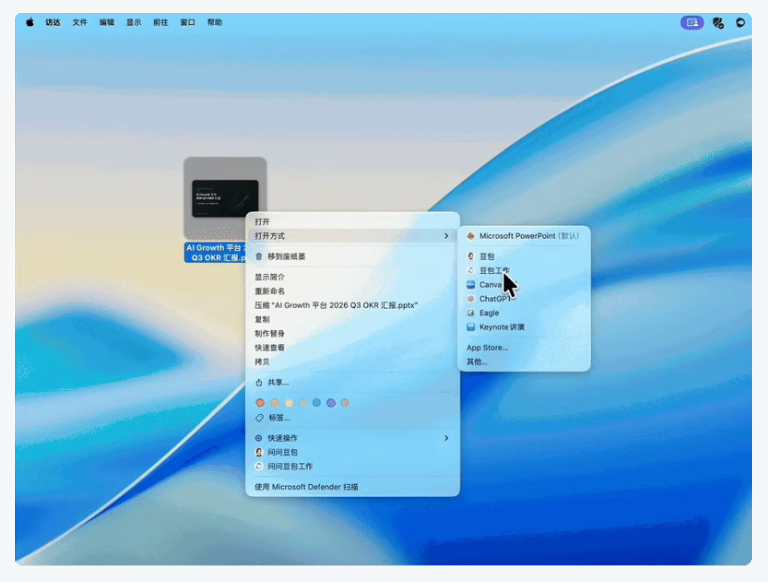Viewport: 768px width, 582px height.
Task: Apply the gray tag color
Action: (x=345, y=403)
